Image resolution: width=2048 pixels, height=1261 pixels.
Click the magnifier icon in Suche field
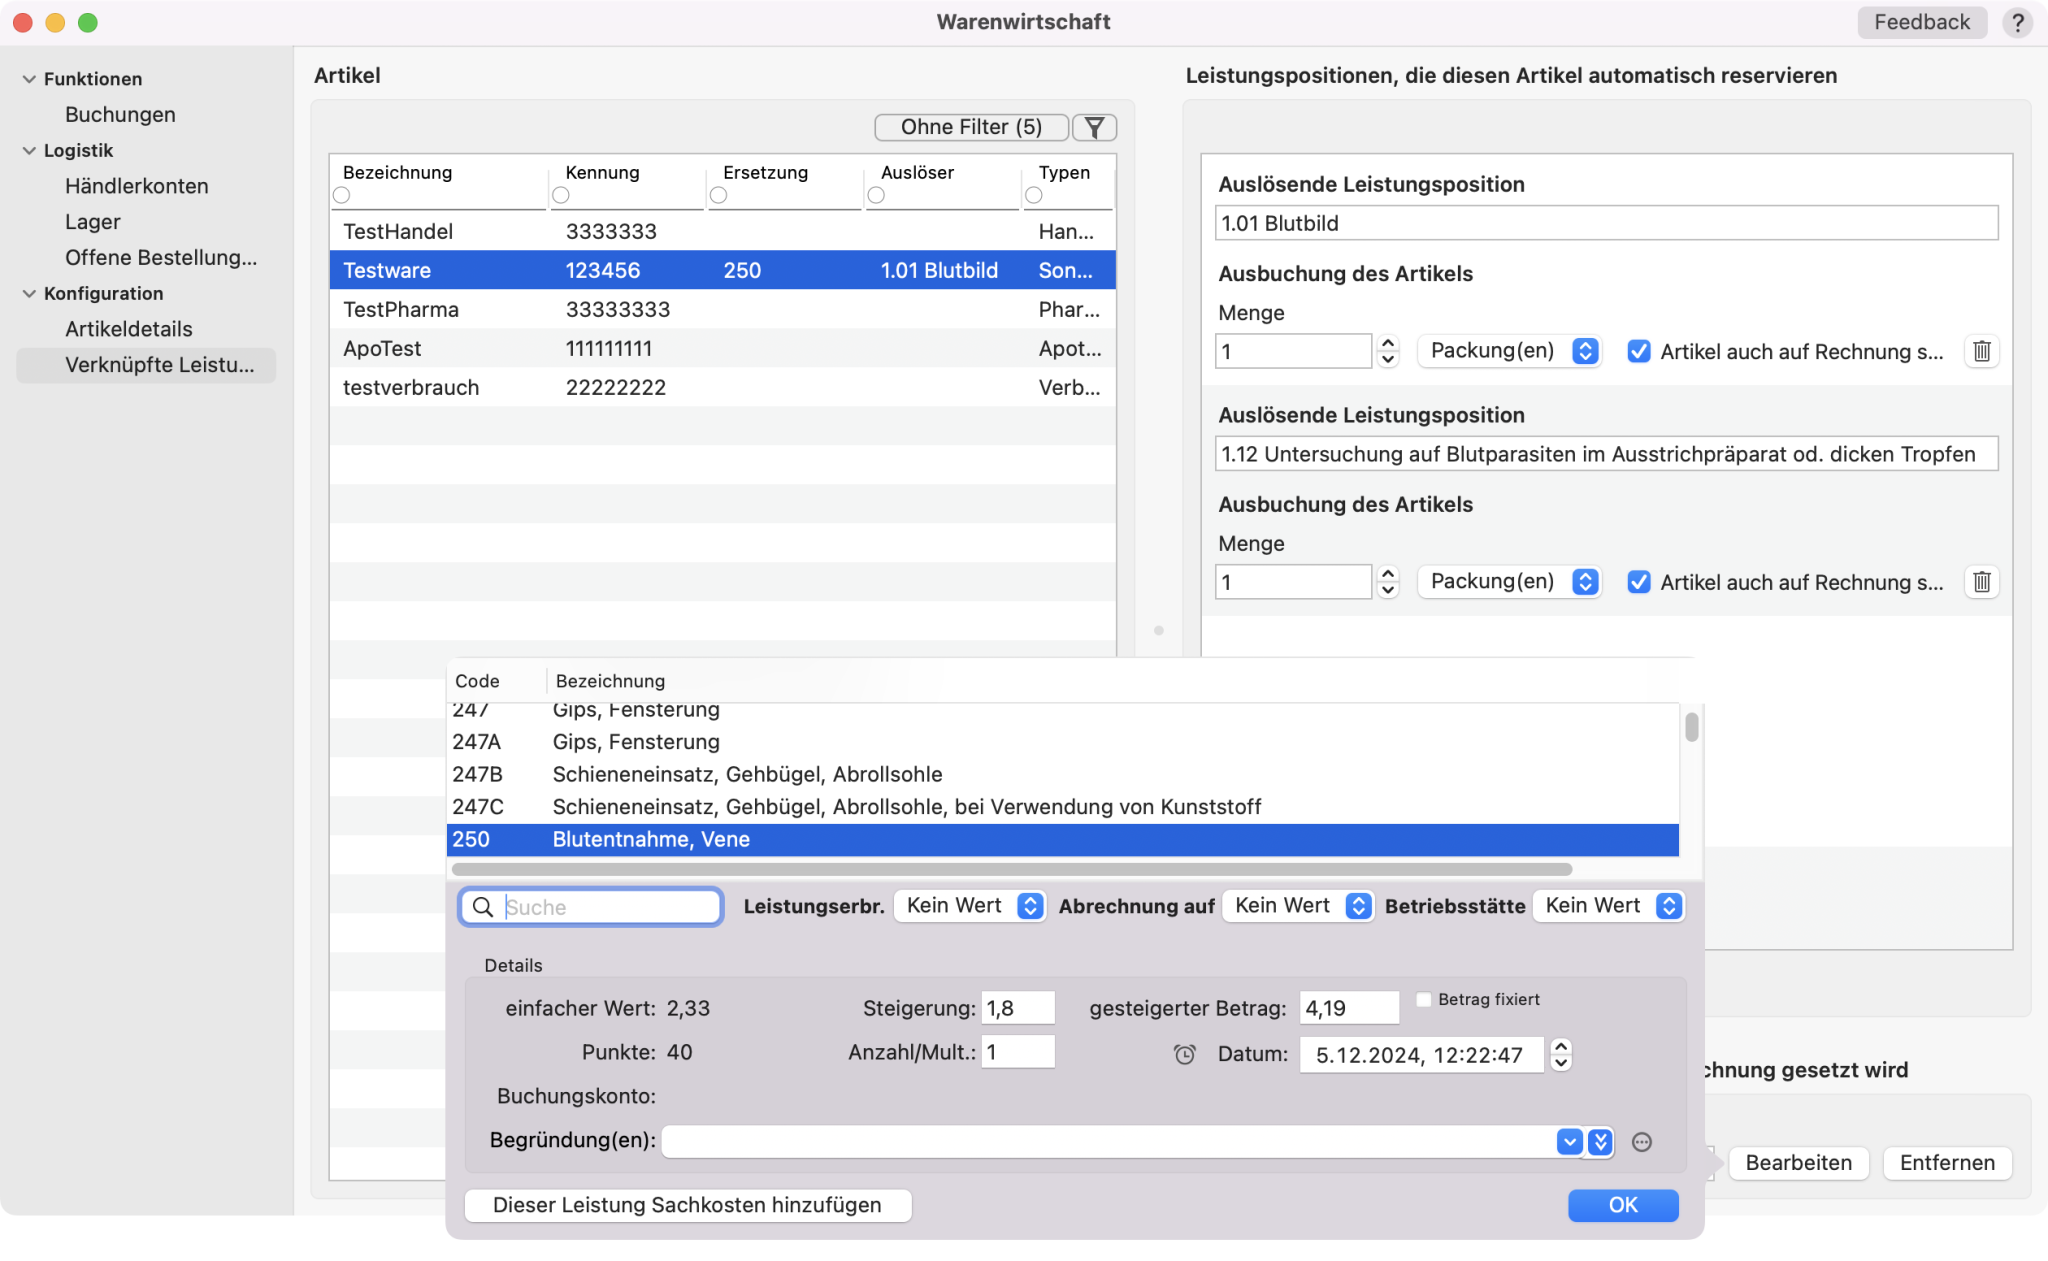[x=483, y=907]
